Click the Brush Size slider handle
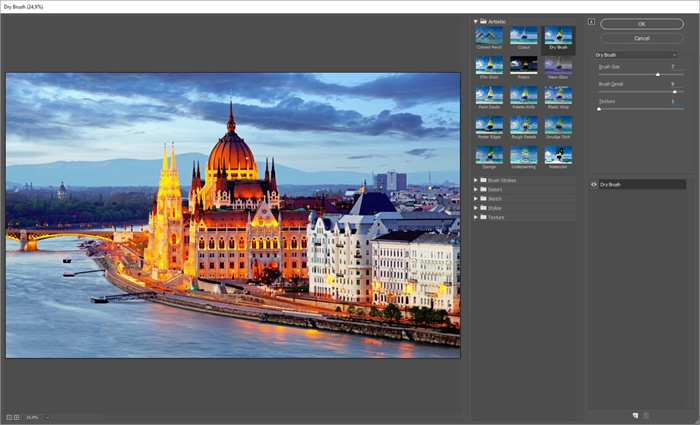Screen dimensions: 700x425 click(657, 74)
